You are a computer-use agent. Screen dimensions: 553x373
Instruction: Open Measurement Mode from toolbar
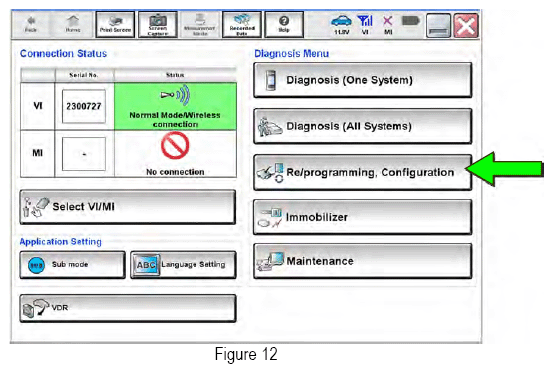point(200,25)
